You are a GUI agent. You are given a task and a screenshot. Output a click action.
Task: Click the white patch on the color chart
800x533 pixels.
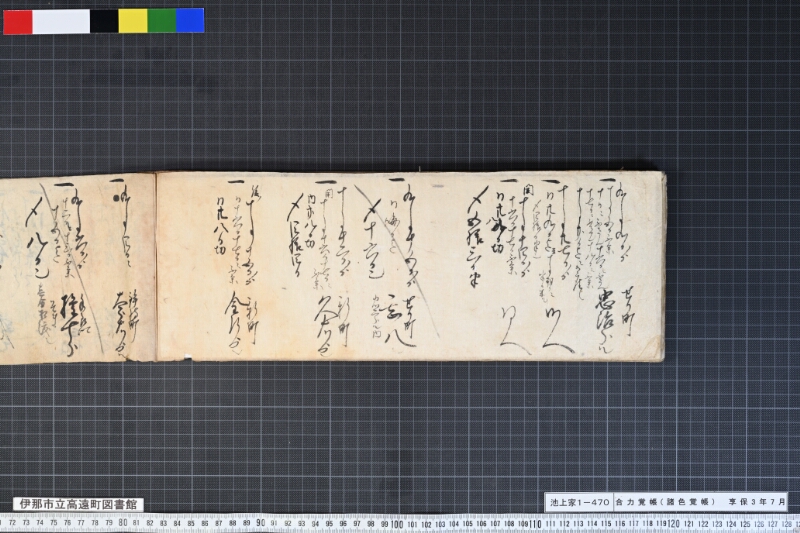point(61,21)
